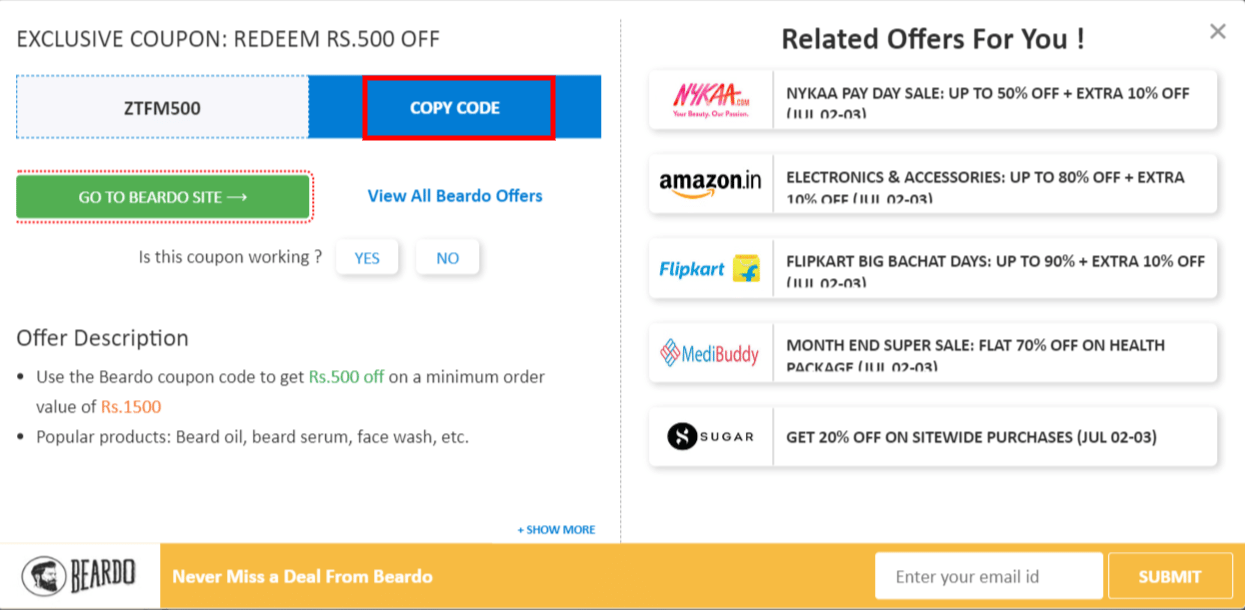
Task: Click the Nykaa logo icon
Action: coord(710,99)
